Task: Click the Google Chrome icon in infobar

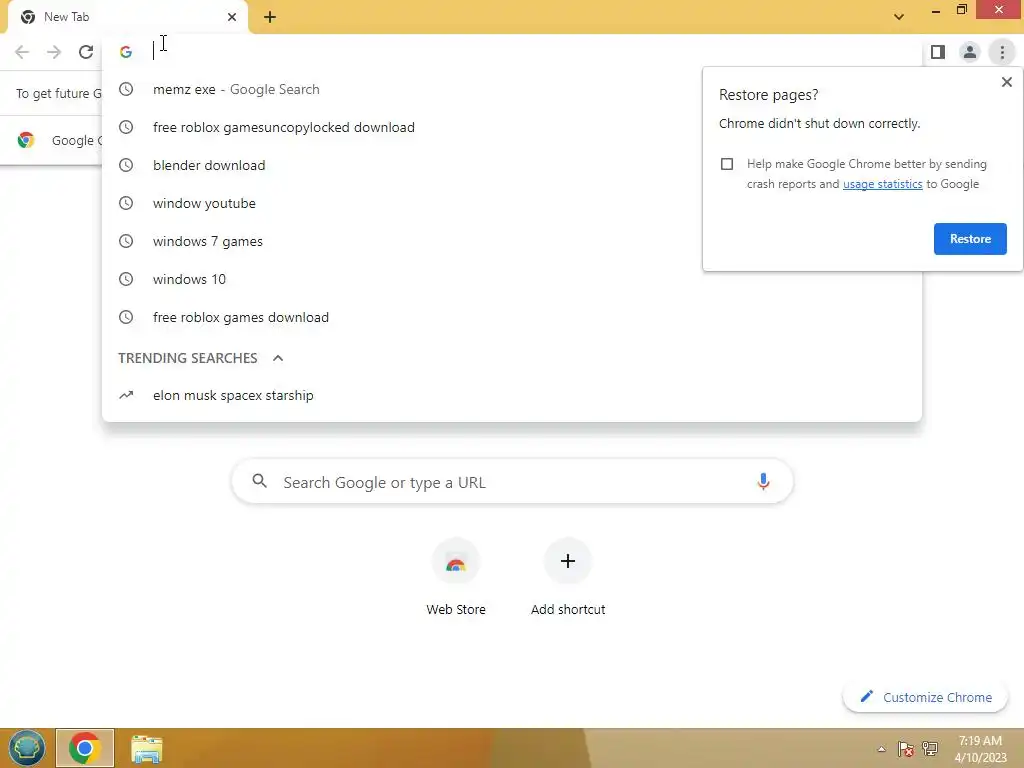Action: pyautogui.click(x=26, y=140)
